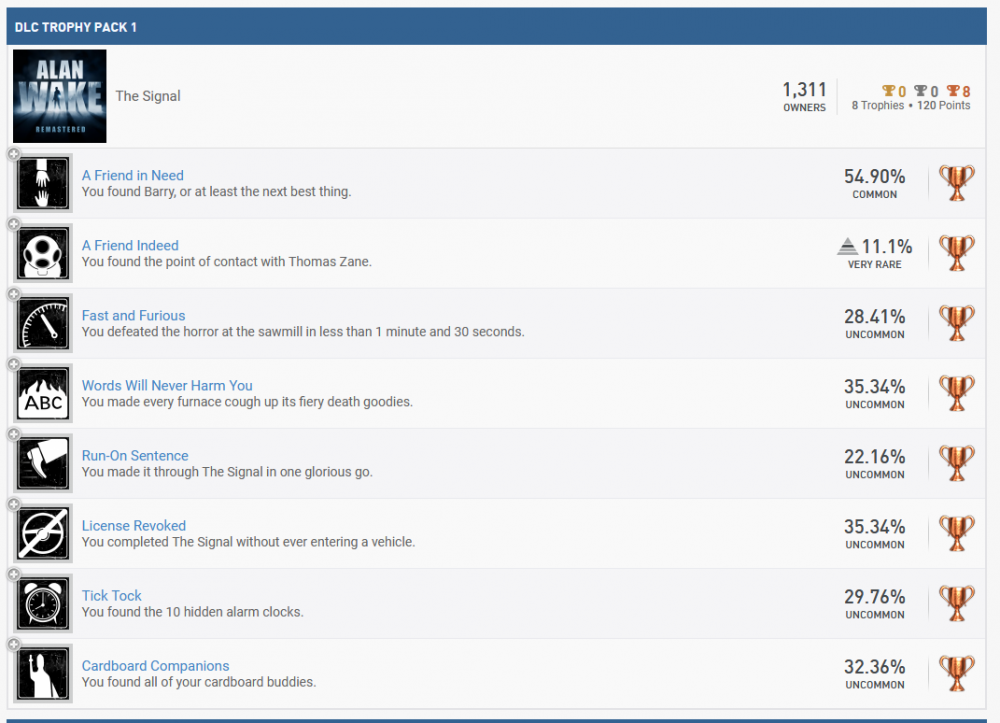The image size is (1000, 723).
Task: Expand plus button on Fast and Furious
Action: [14, 294]
